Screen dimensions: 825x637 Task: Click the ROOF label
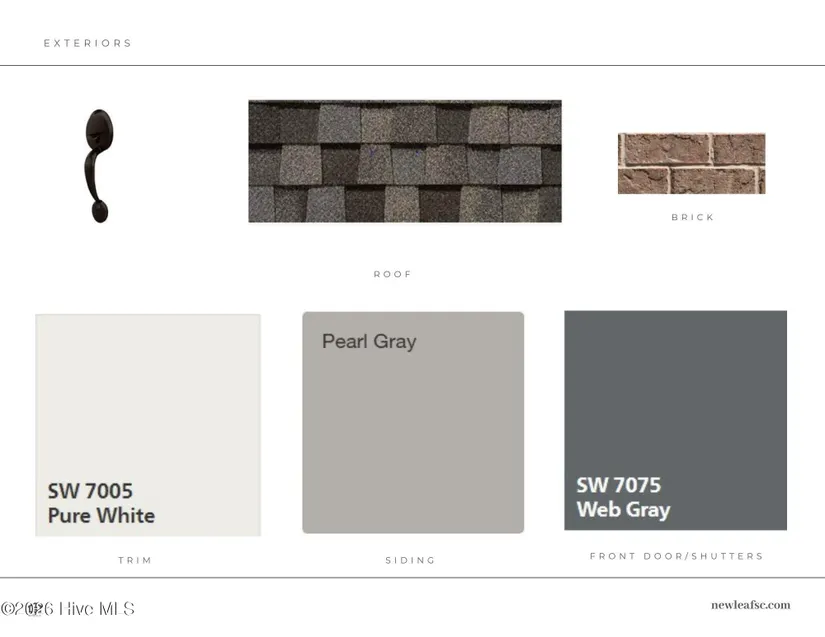(393, 274)
